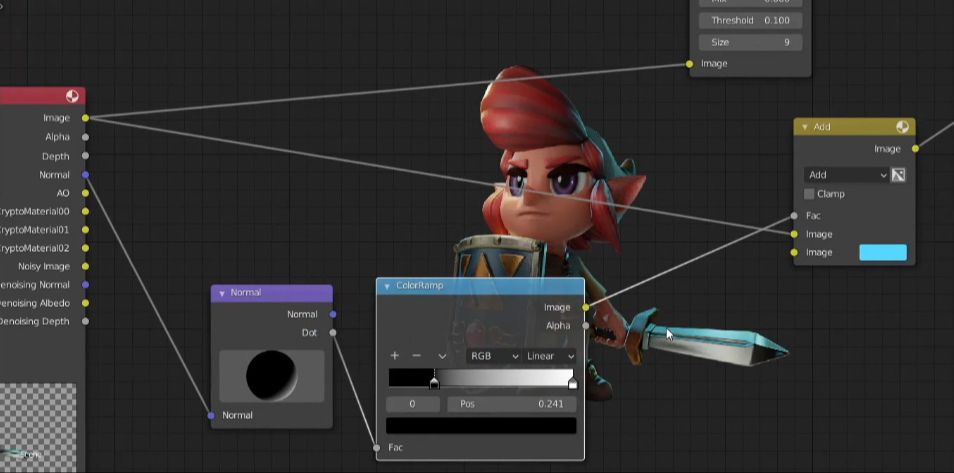Click the active stop index field 0
Viewport: 954px width, 473px height.
(x=413, y=404)
